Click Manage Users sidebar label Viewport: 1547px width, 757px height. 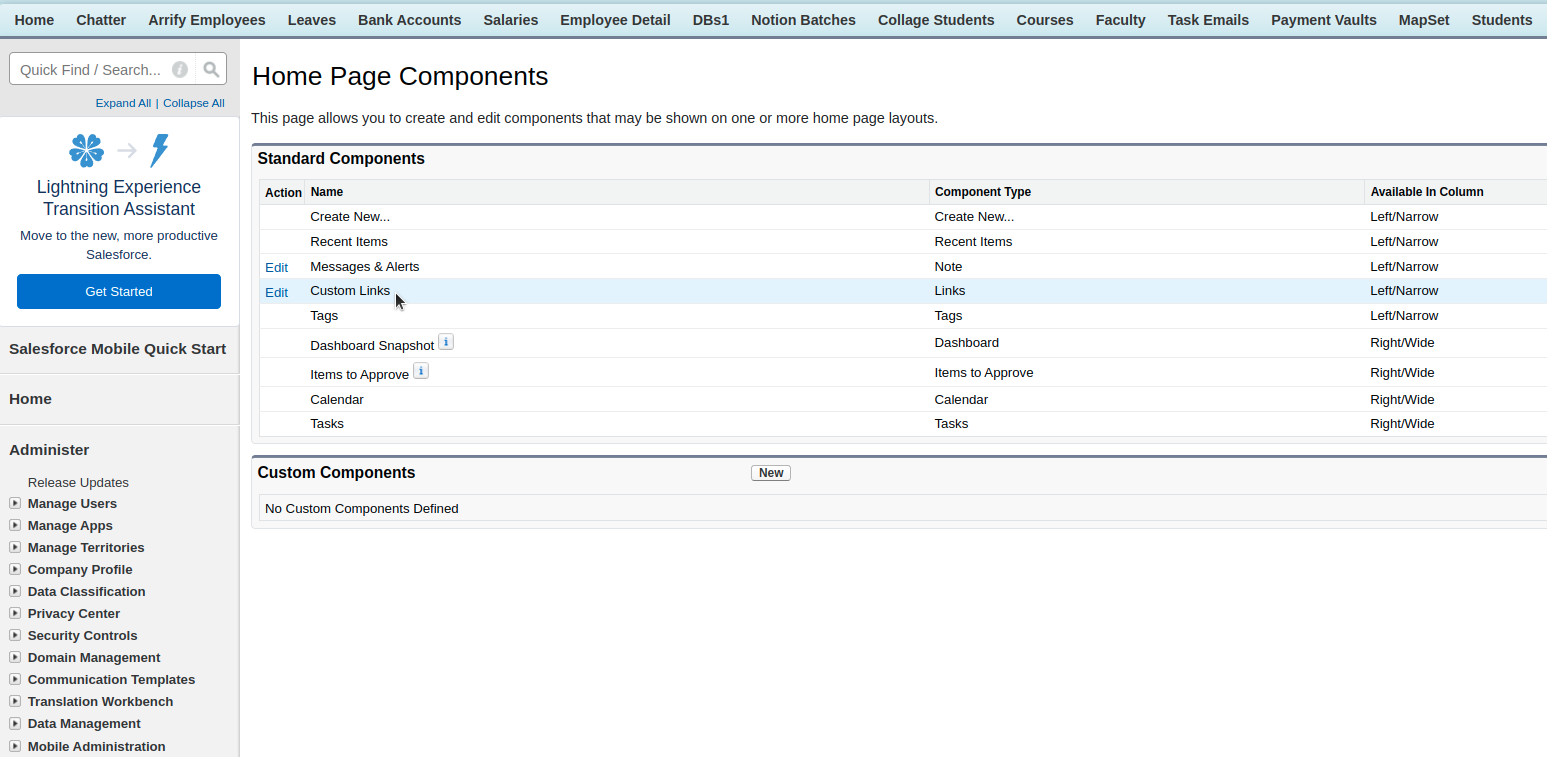(x=72, y=503)
